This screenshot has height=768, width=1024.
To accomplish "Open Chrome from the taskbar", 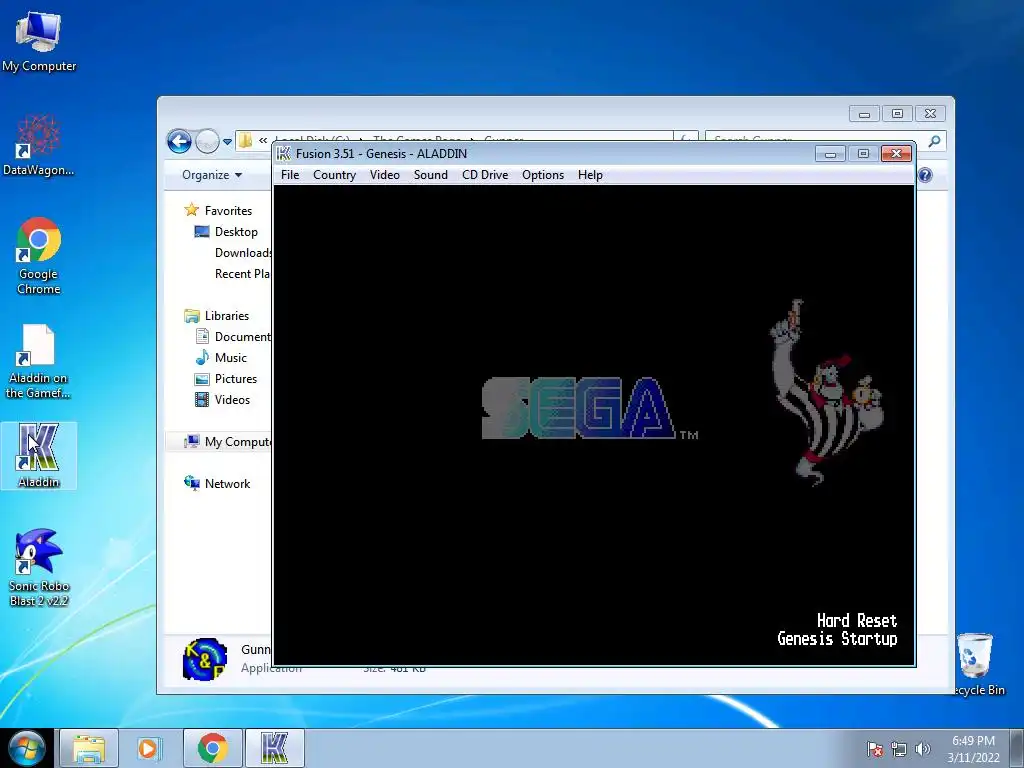I will tap(212, 748).
